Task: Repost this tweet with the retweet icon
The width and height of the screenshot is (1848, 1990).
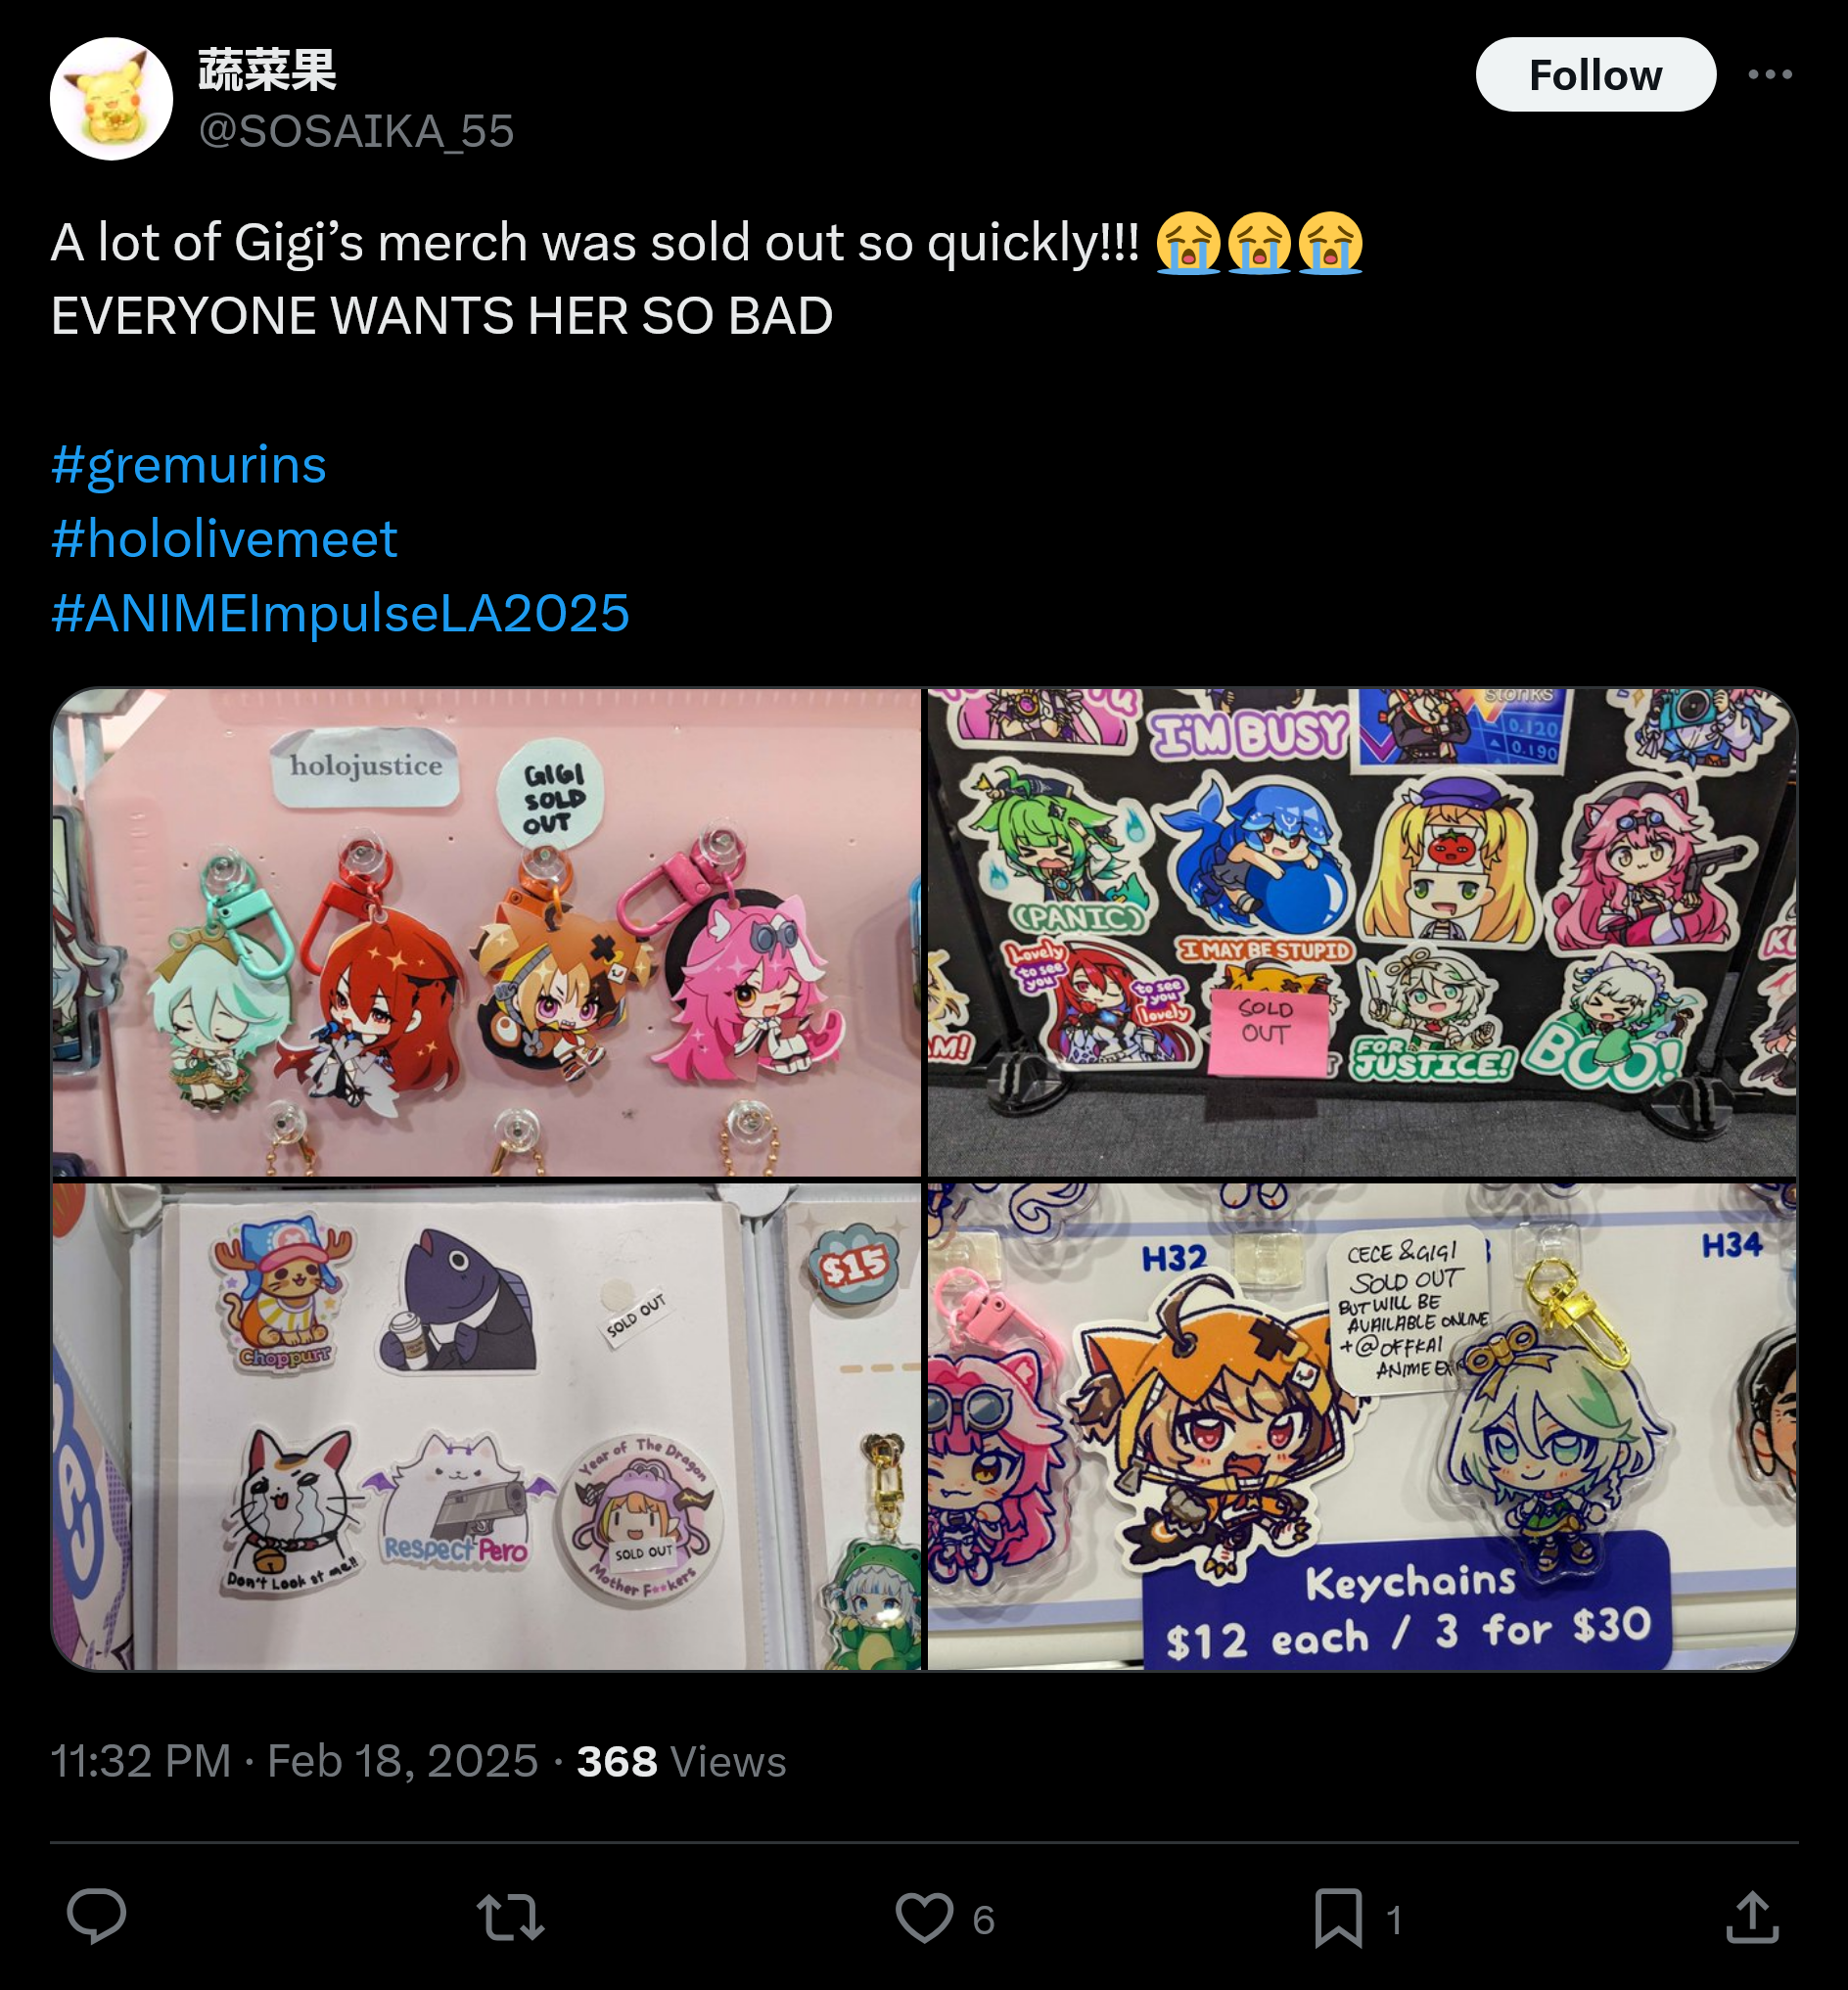Action: click(x=510, y=1918)
